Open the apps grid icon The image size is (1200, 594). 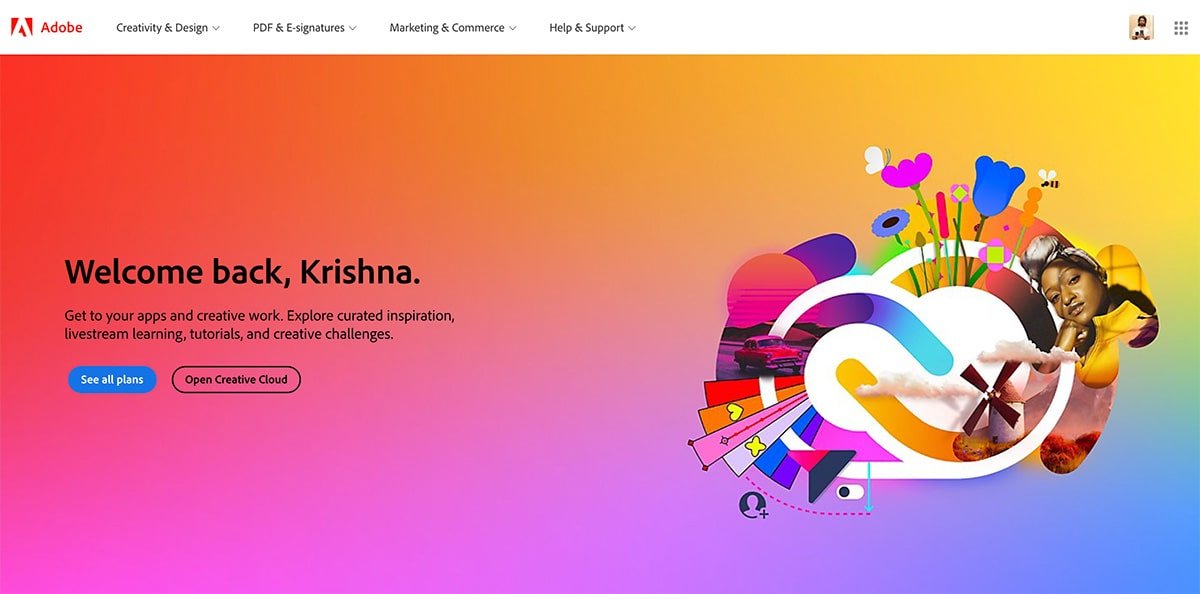coord(1181,28)
